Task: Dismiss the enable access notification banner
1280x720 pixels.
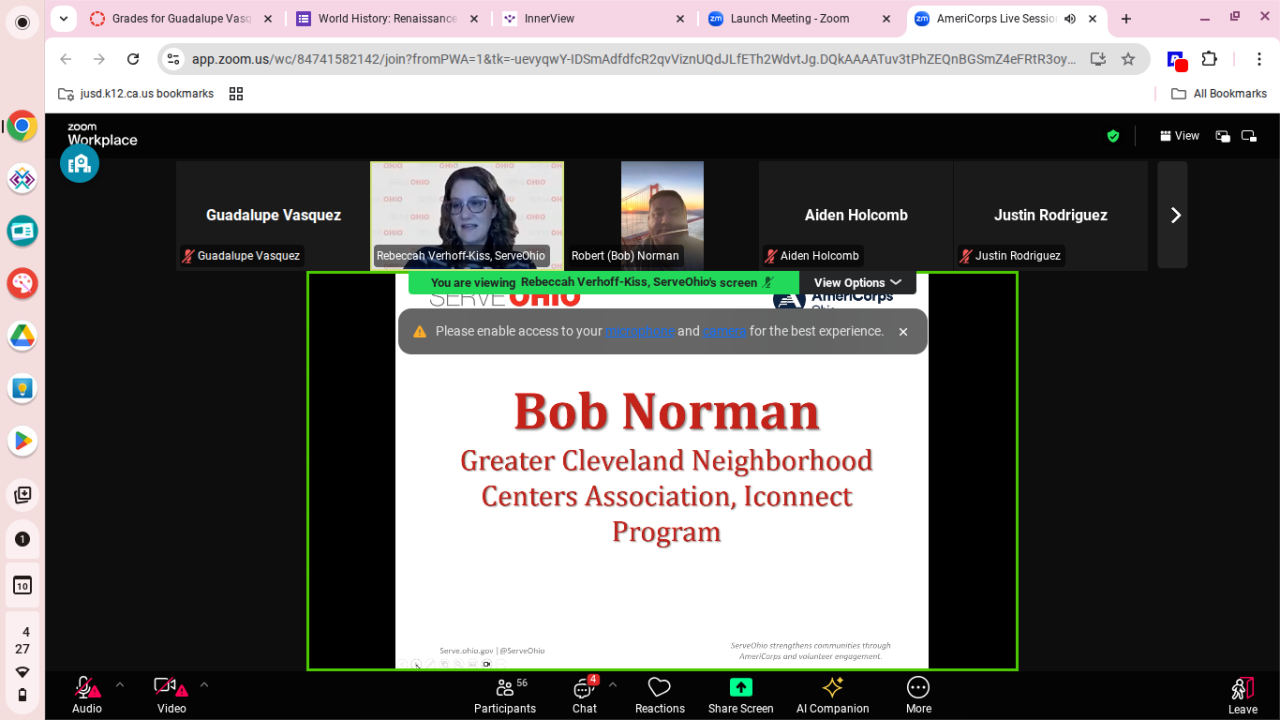Action: (903, 332)
